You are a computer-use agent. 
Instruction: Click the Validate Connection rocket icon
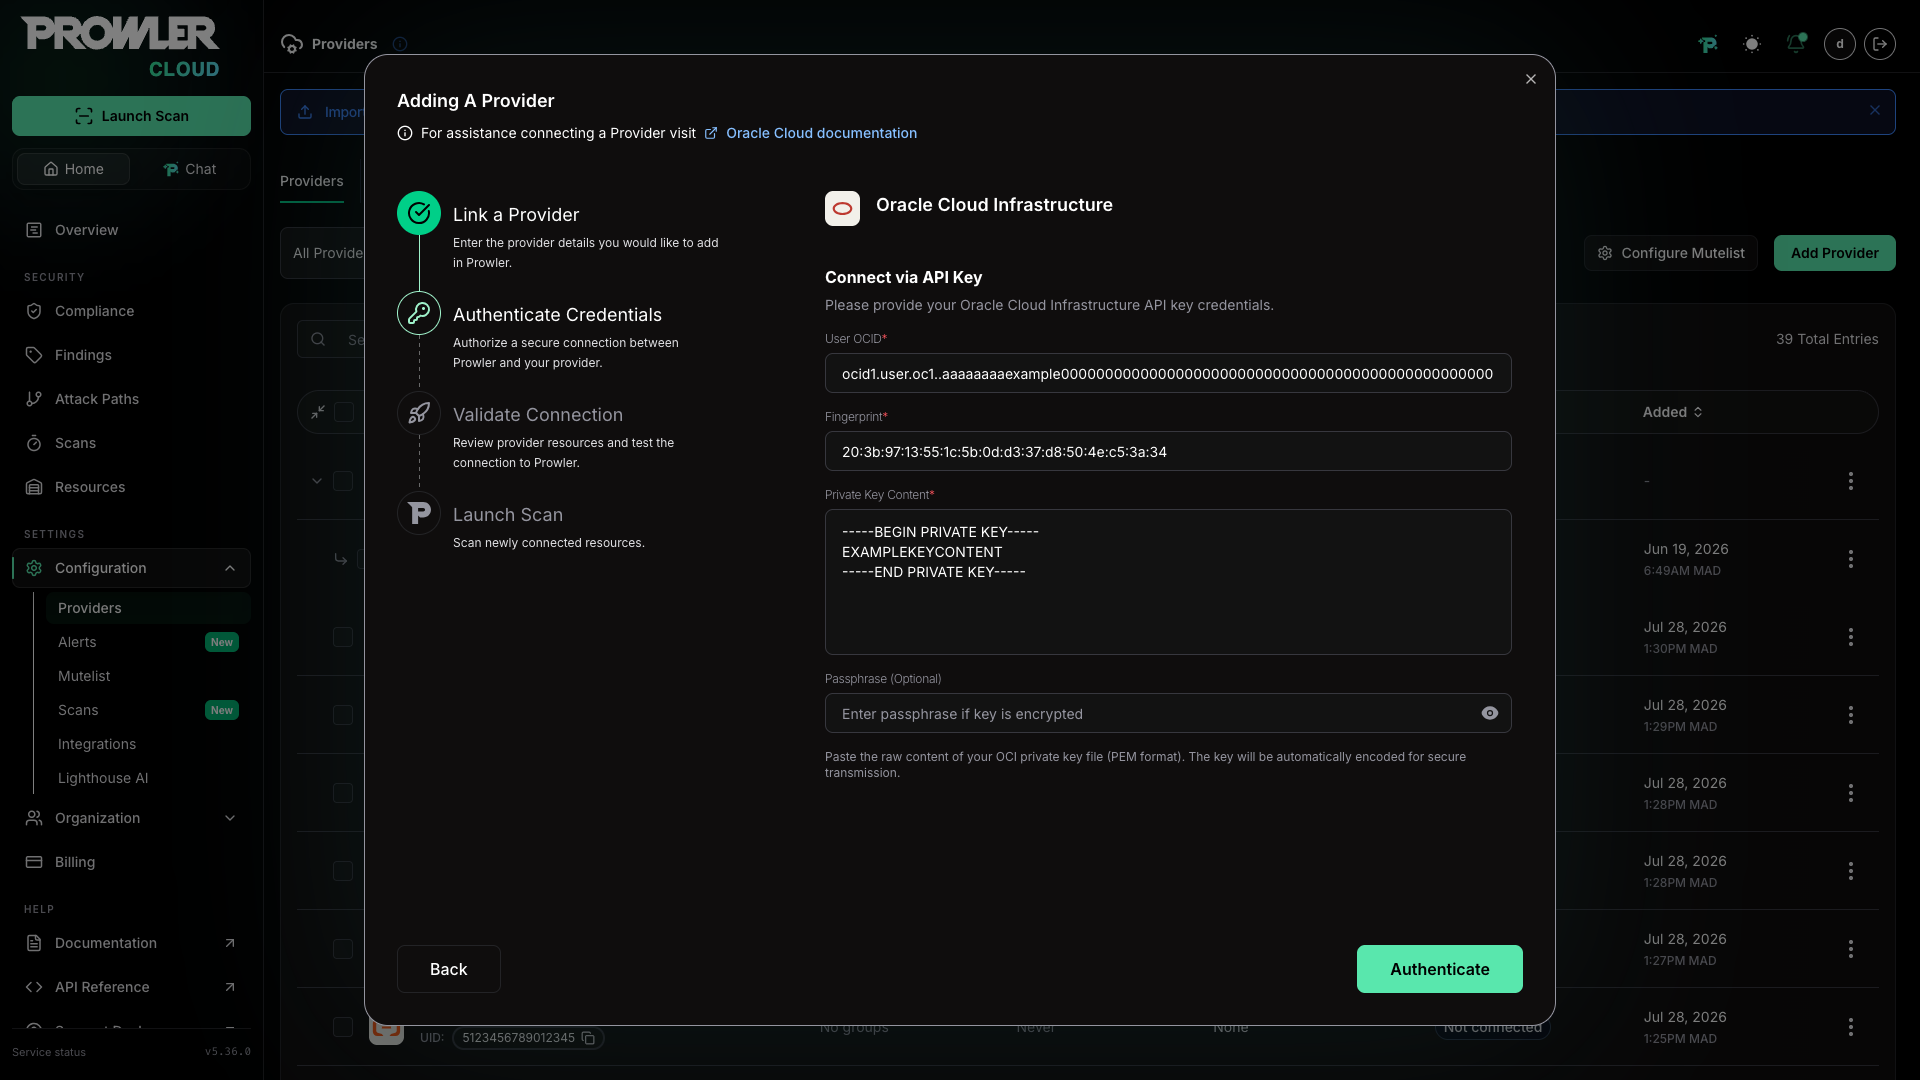point(419,413)
